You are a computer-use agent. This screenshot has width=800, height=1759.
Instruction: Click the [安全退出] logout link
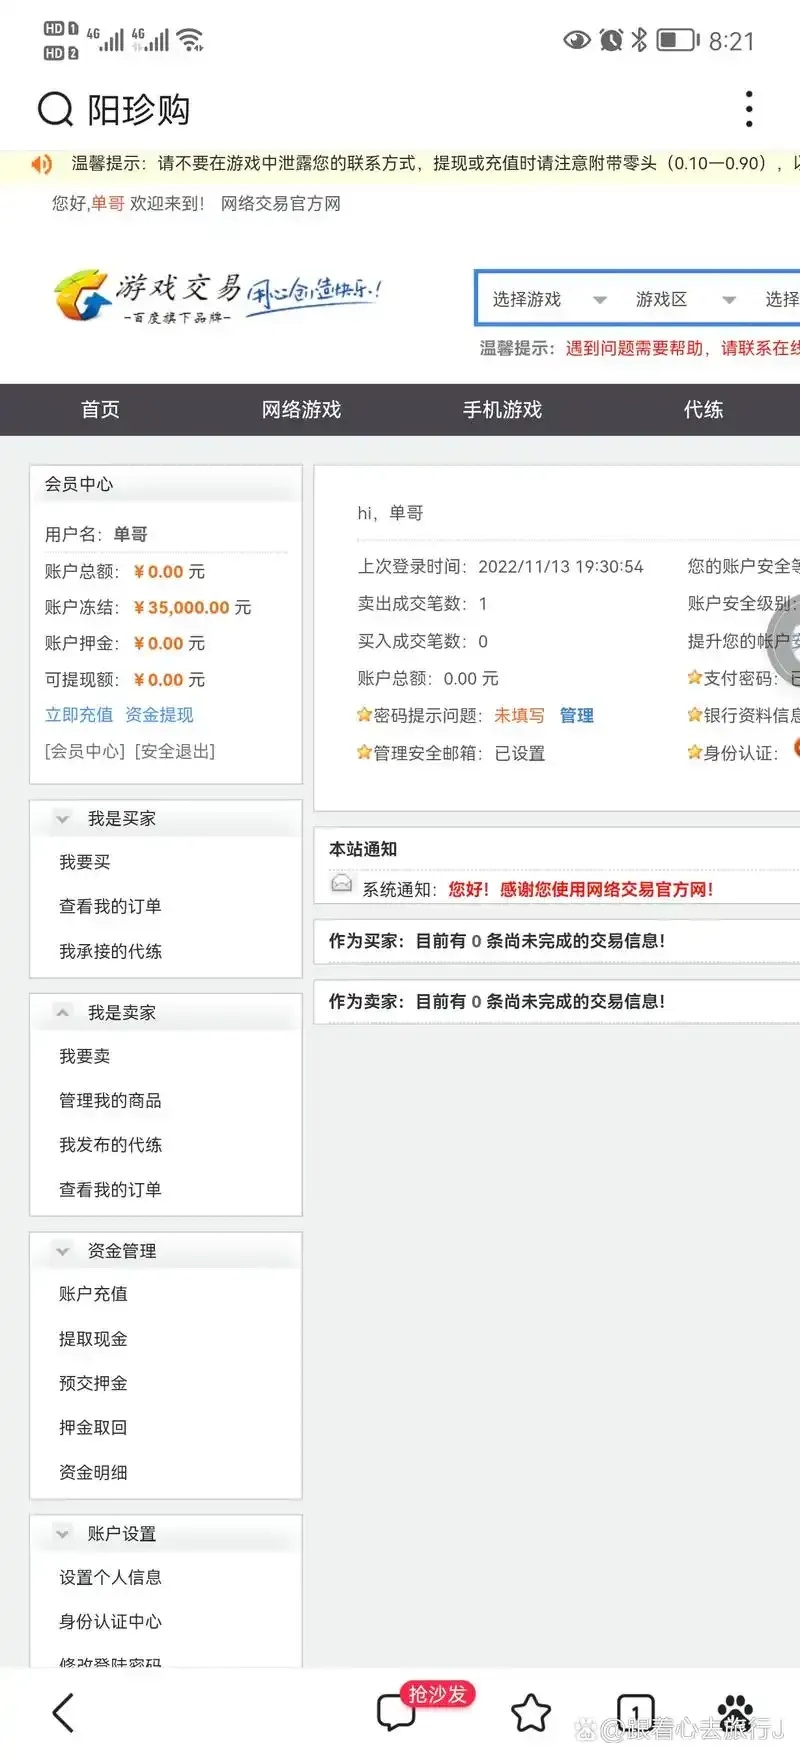175,751
